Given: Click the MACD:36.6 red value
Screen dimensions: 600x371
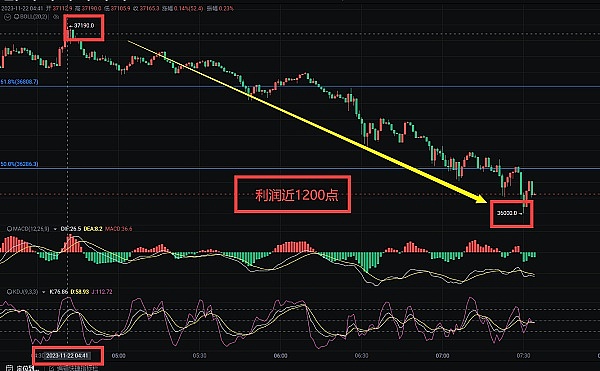Looking at the screenshot, I should 119,229.
